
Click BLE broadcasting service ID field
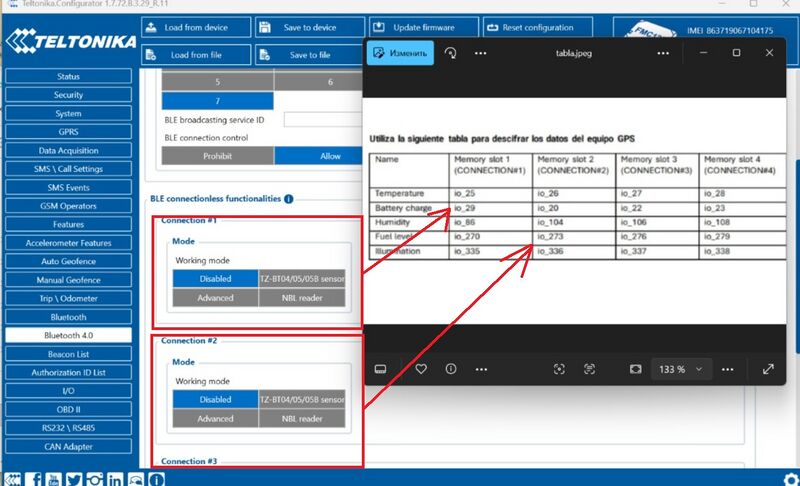[x=323, y=120]
